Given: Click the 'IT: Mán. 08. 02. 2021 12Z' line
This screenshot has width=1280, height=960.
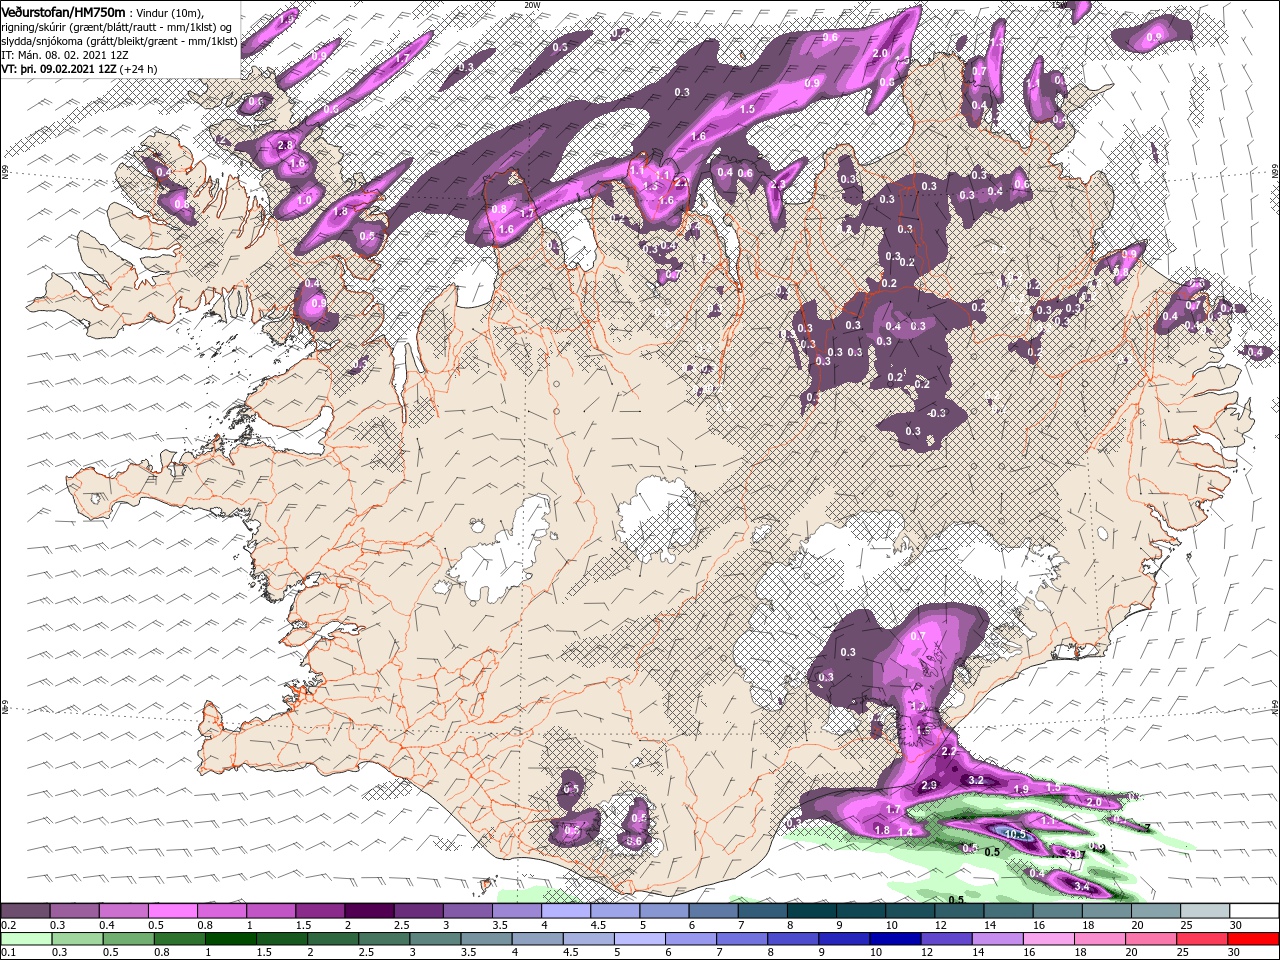Looking at the screenshot, I should point(64,55).
